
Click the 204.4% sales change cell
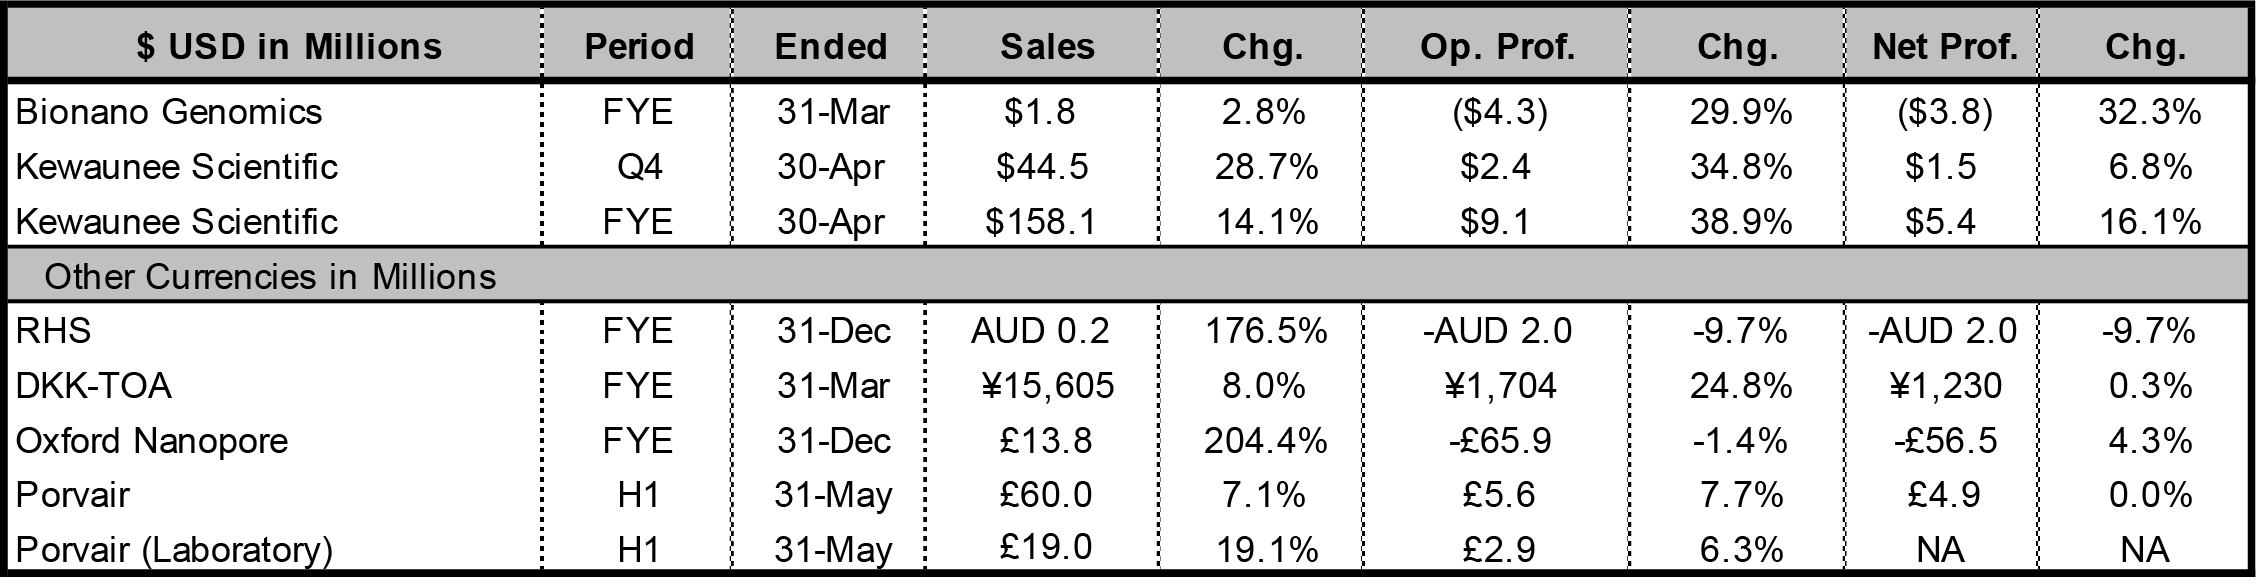pyautogui.click(x=1265, y=440)
